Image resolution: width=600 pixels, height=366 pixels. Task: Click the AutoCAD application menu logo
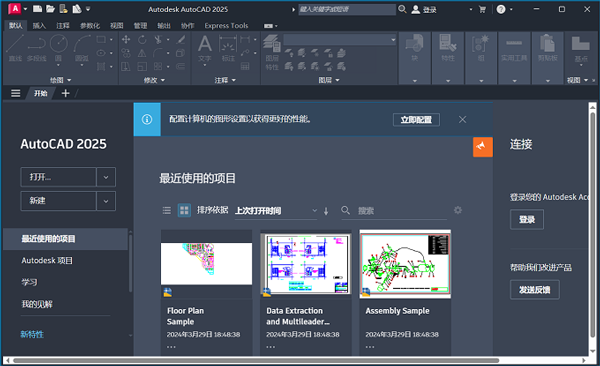[x=14, y=9]
